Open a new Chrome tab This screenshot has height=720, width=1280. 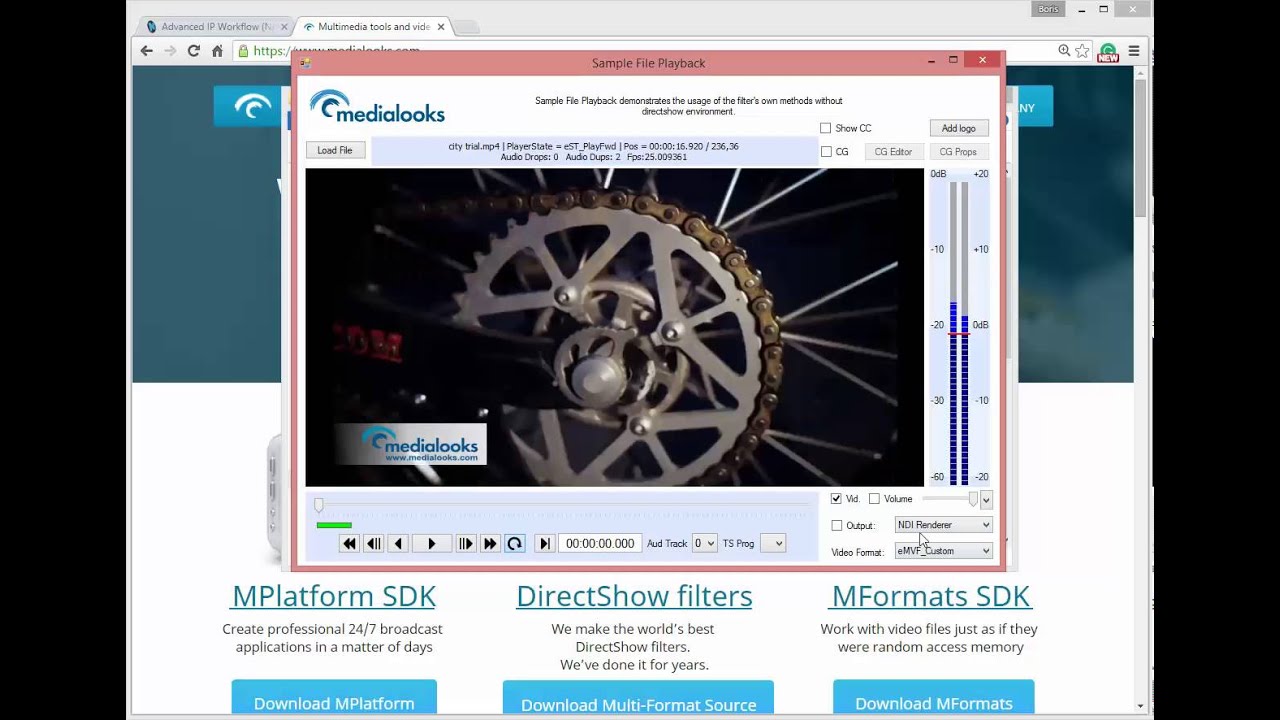(x=468, y=27)
